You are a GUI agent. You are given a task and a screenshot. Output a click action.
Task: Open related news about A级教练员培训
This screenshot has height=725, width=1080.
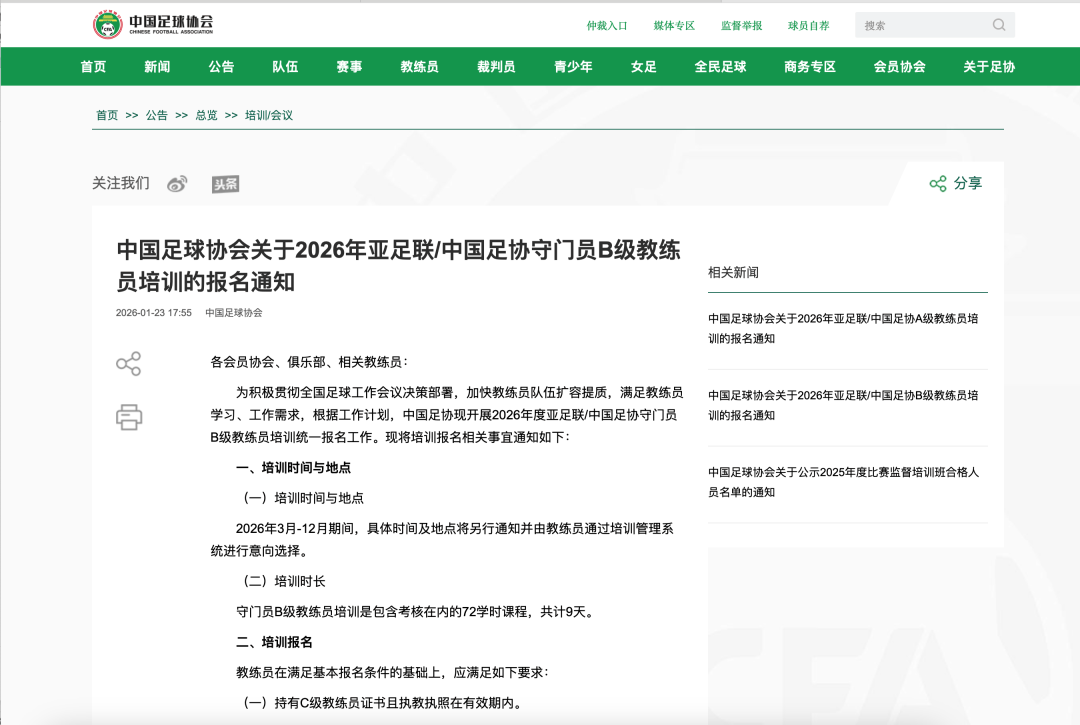tap(843, 328)
